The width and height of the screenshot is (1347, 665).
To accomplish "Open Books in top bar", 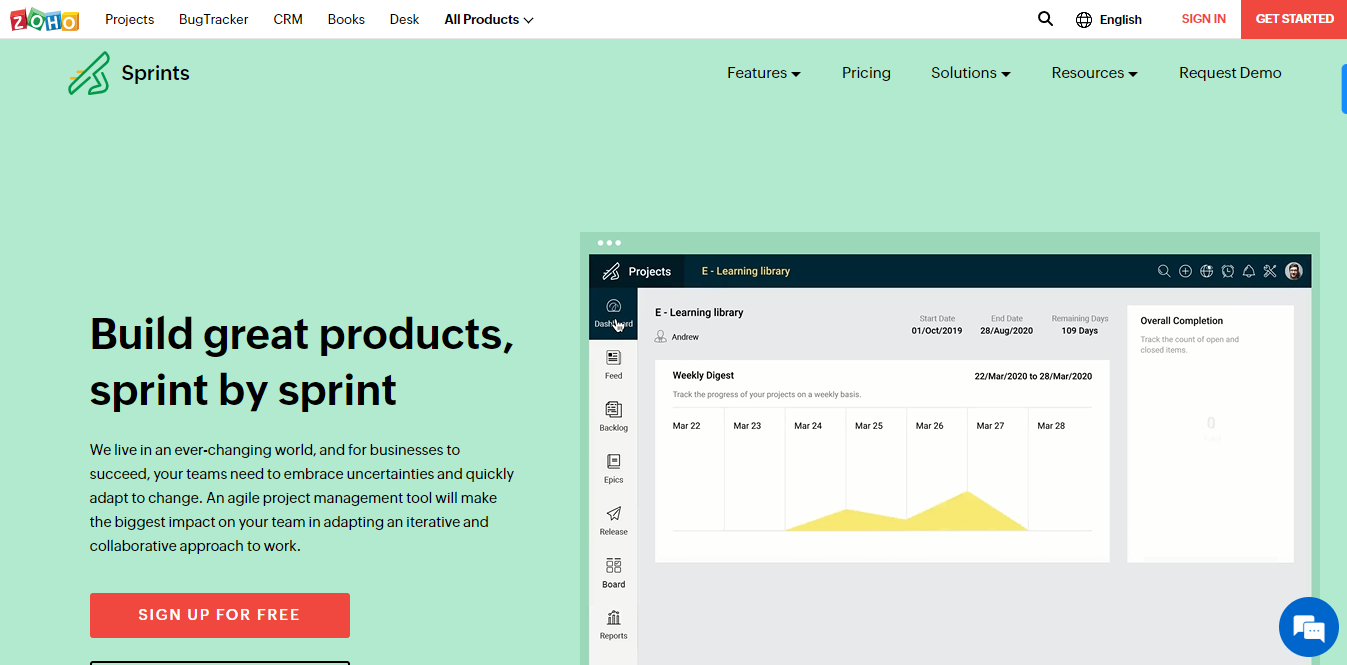I will click(346, 19).
